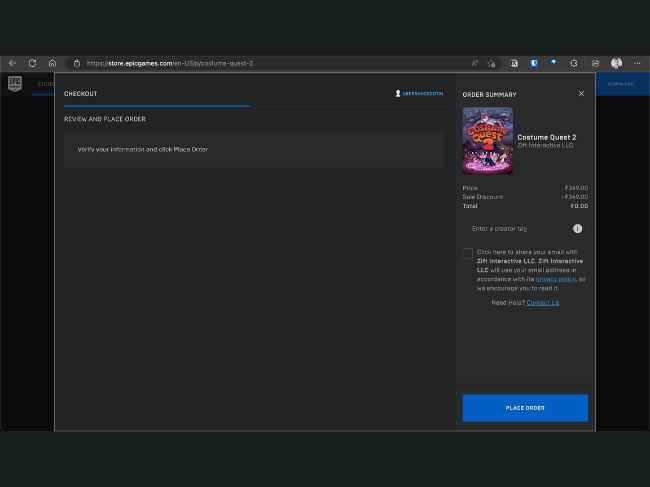Click the blue extension icon right of the shield
Screen dimensions: 650x487
tap(553, 63)
